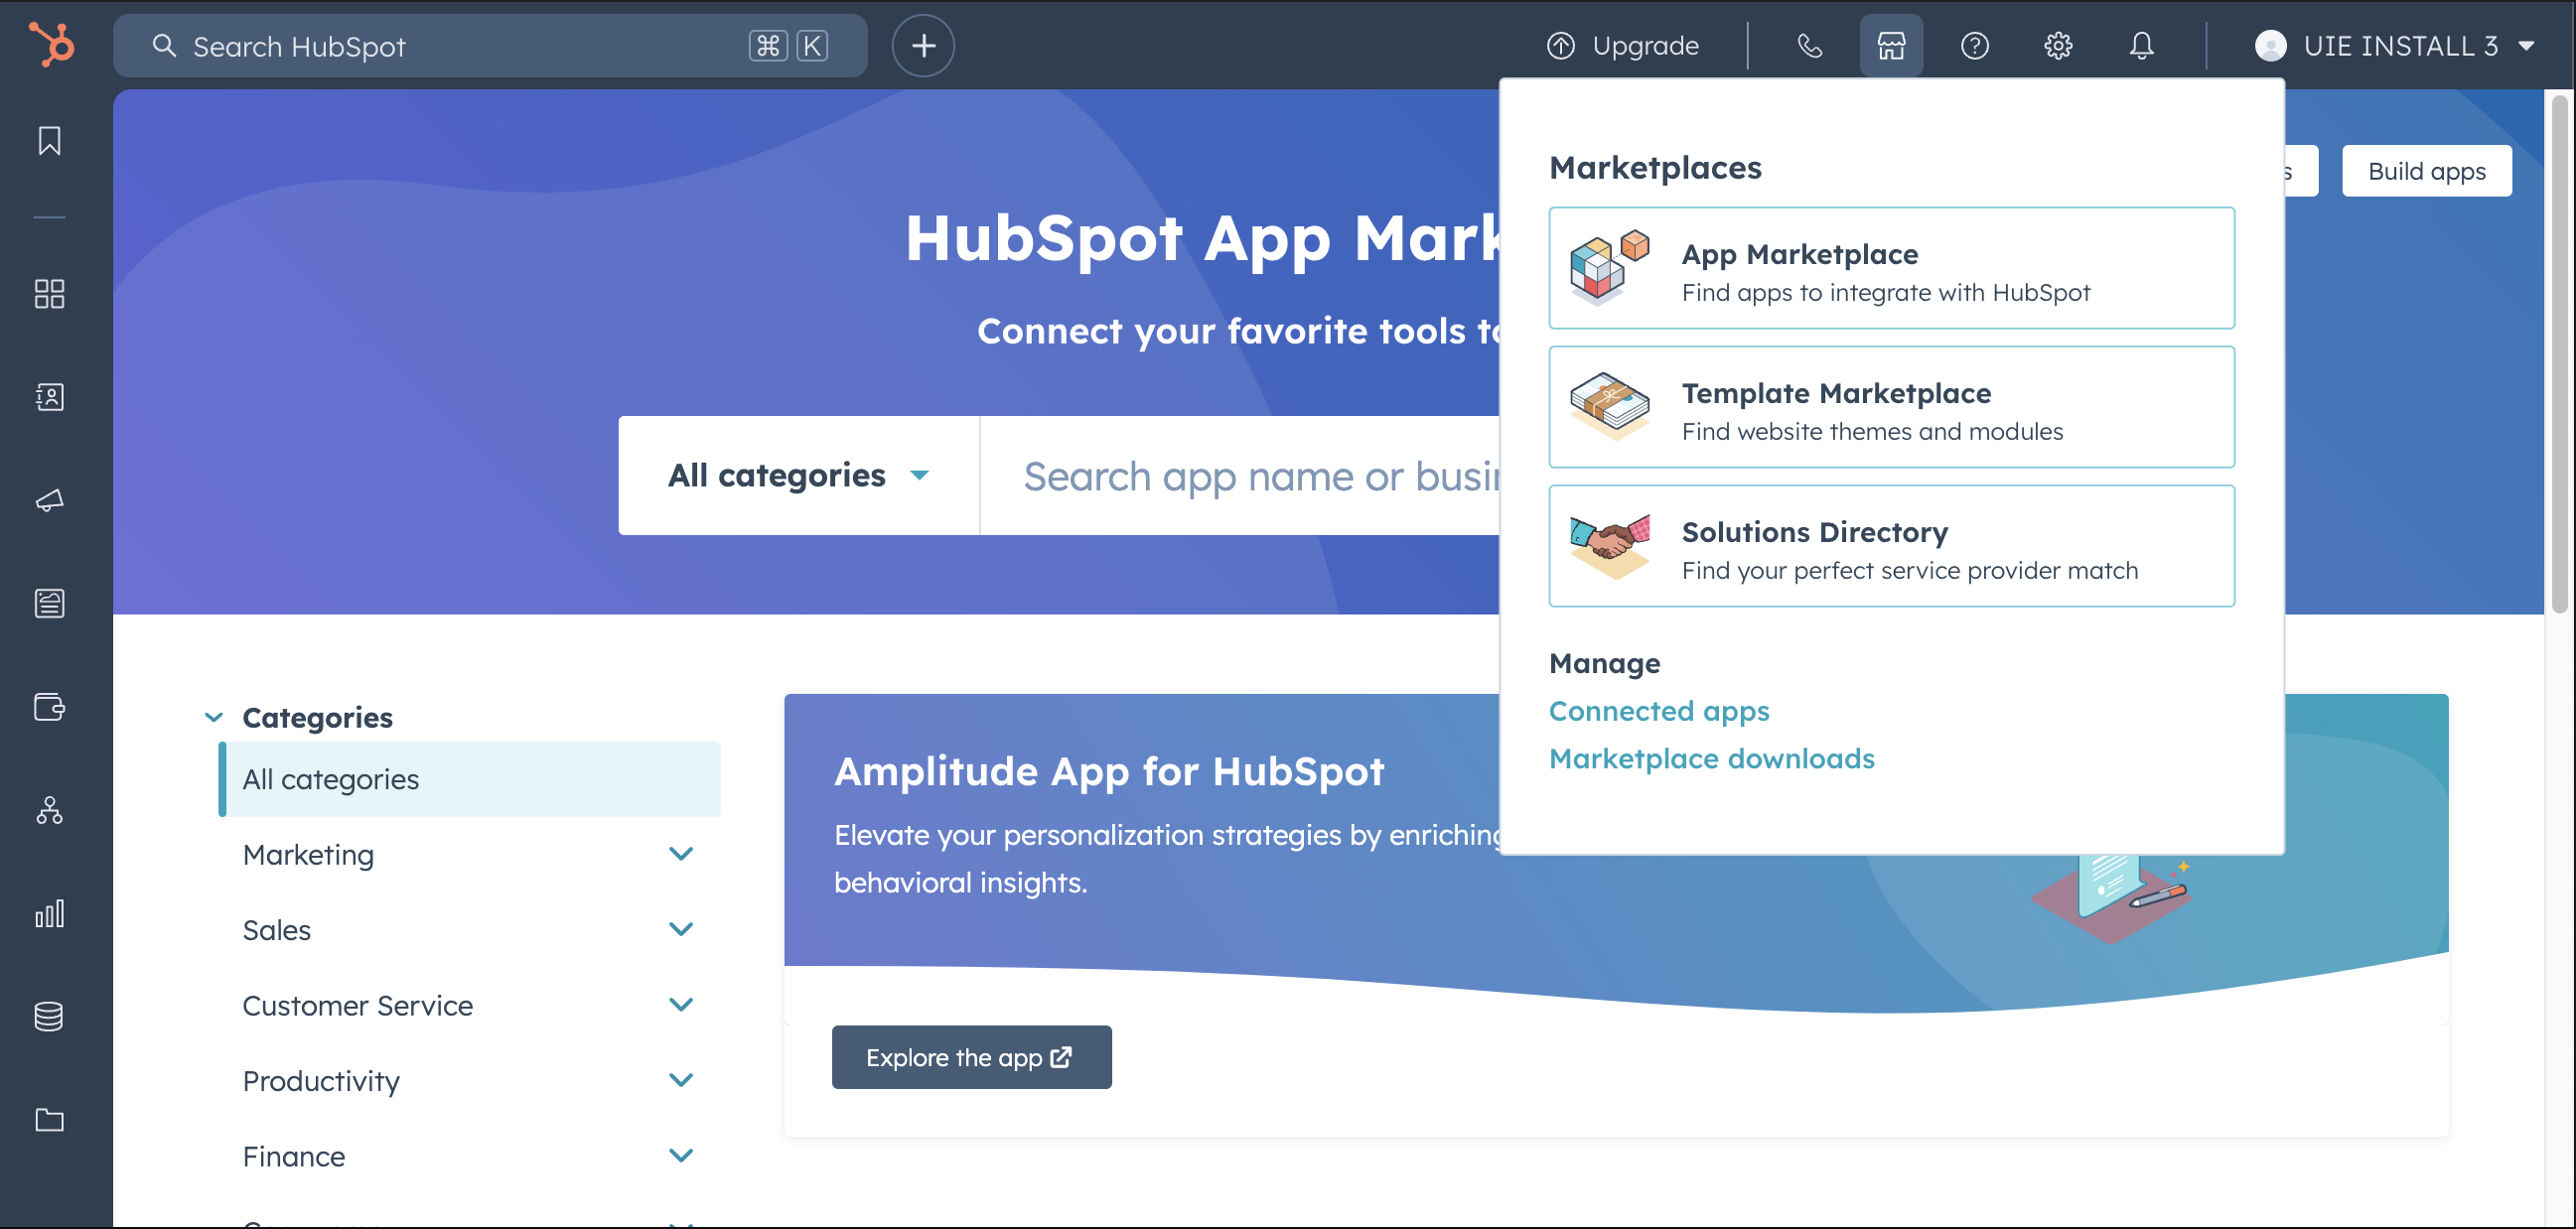Select App Marketplace from Marketplaces menu
The image size is (2576, 1229).
[1891, 268]
